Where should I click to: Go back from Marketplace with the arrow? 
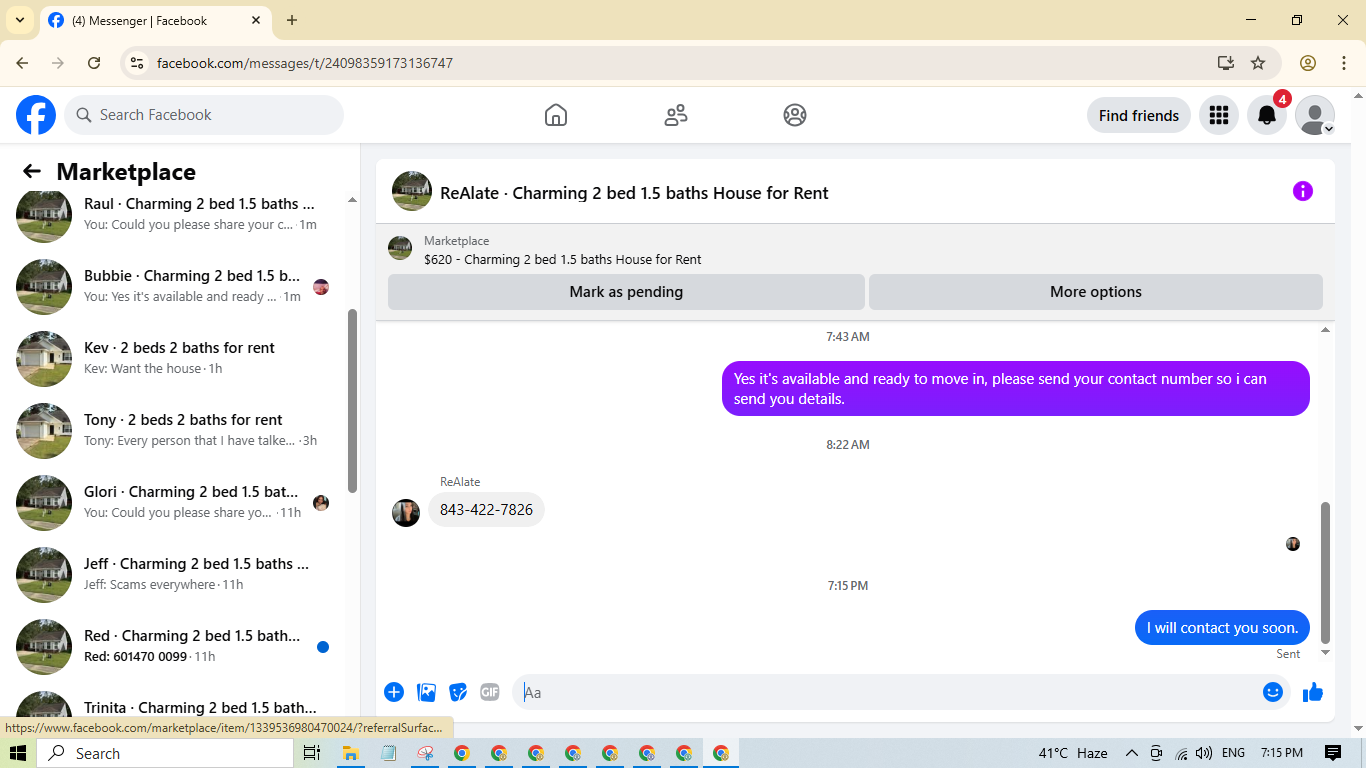32,171
